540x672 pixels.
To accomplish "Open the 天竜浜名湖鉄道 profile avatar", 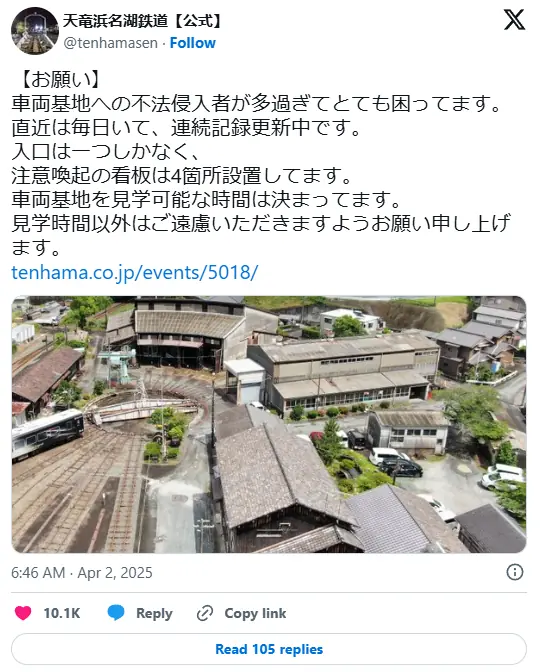I will [x=35, y=31].
